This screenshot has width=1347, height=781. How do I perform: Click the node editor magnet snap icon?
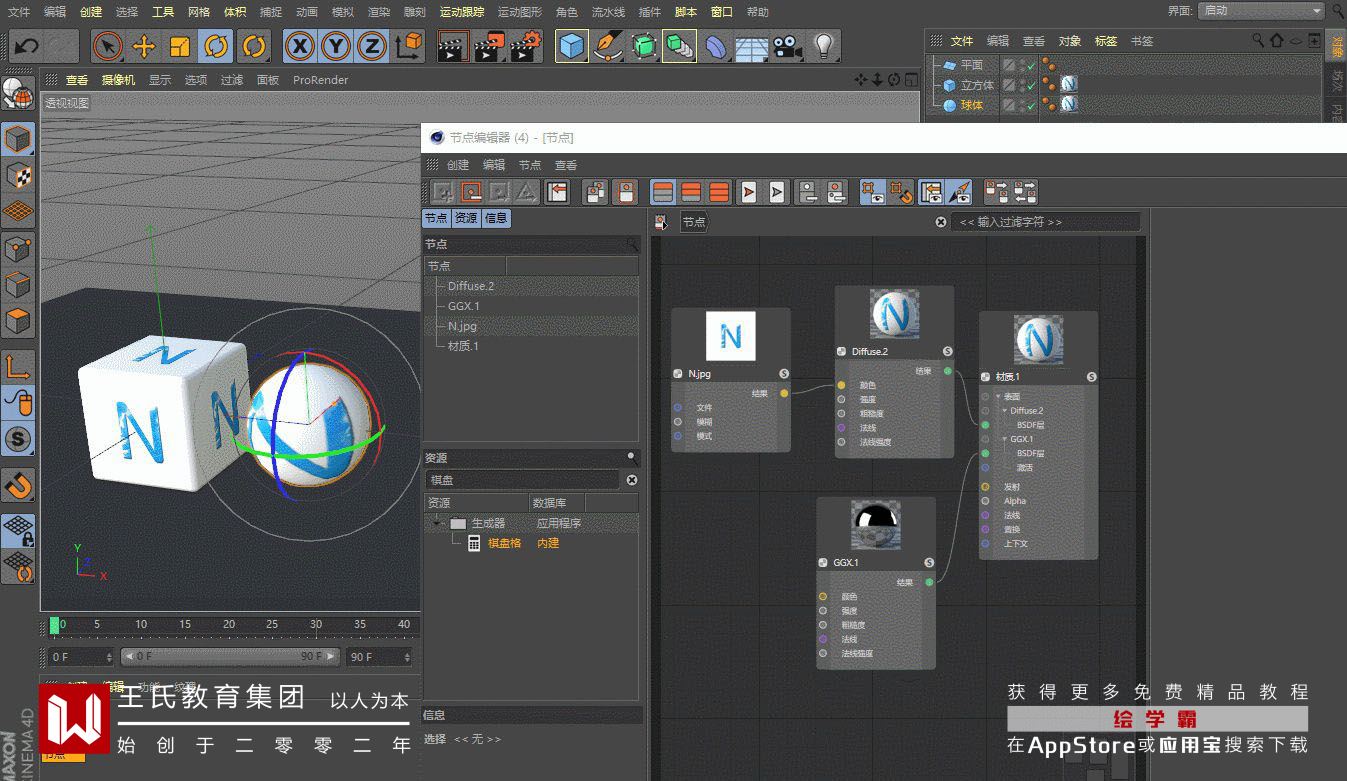901,192
